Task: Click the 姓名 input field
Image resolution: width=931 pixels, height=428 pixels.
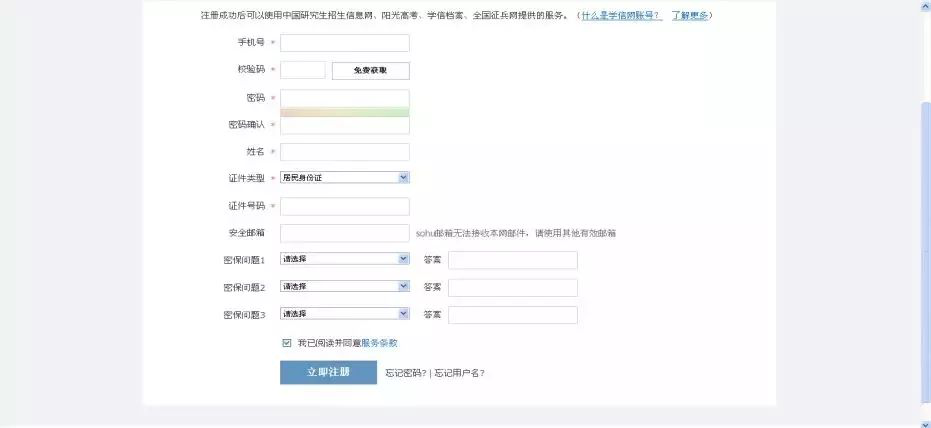Action: 344,152
